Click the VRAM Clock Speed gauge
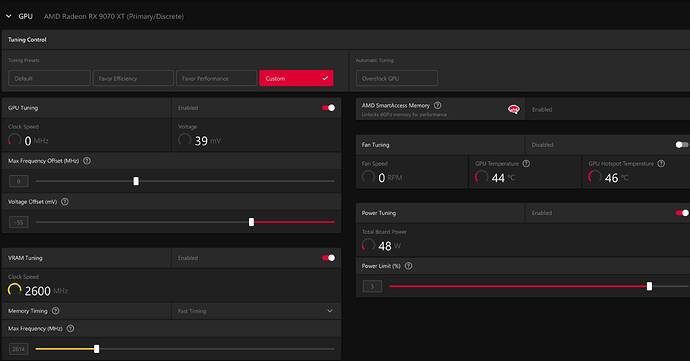The image size is (690, 361). click(15, 290)
